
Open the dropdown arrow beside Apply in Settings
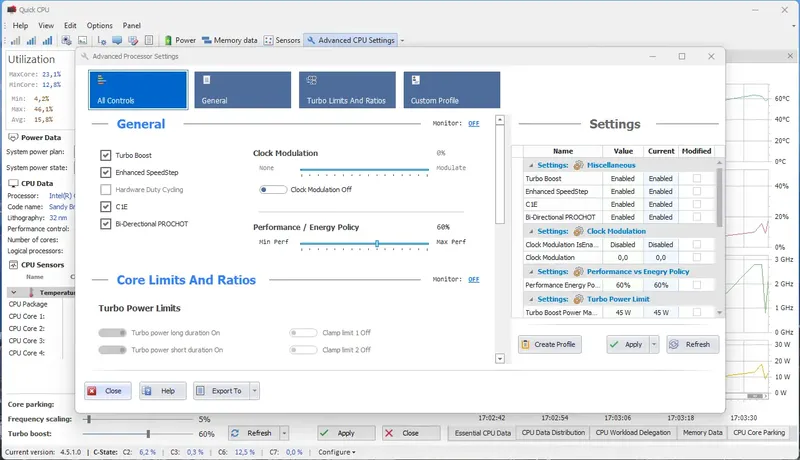tap(654, 344)
